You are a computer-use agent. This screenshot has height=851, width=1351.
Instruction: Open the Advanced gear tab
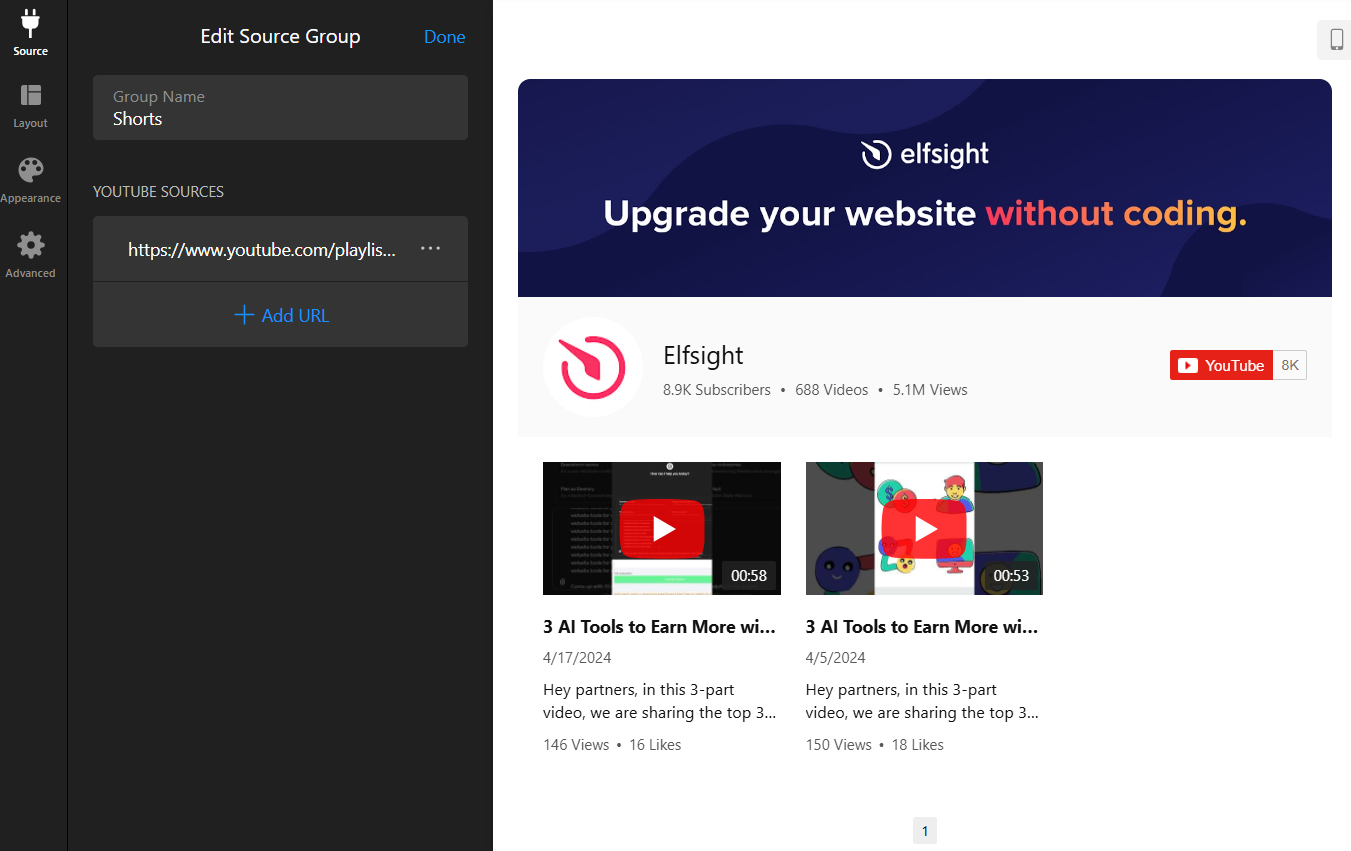tap(31, 255)
